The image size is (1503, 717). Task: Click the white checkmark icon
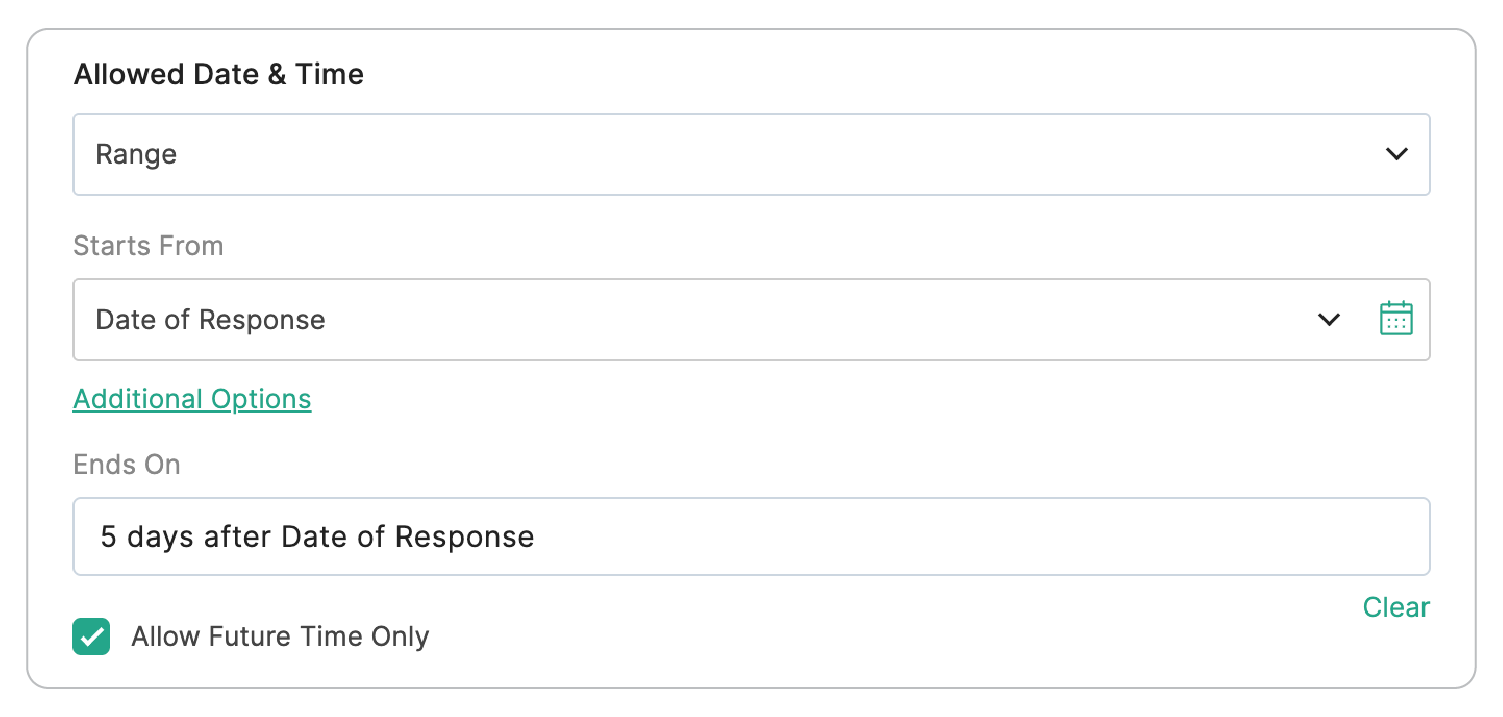click(x=91, y=637)
